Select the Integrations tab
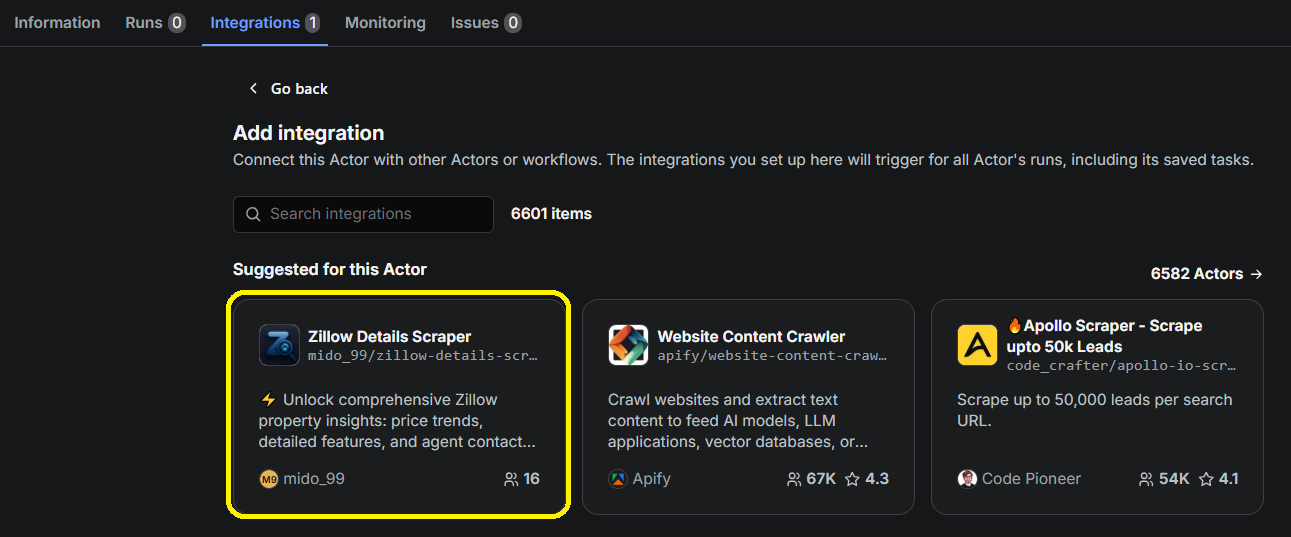Image resolution: width=1291 pixels, height=537 pixels. coord(265,22)
